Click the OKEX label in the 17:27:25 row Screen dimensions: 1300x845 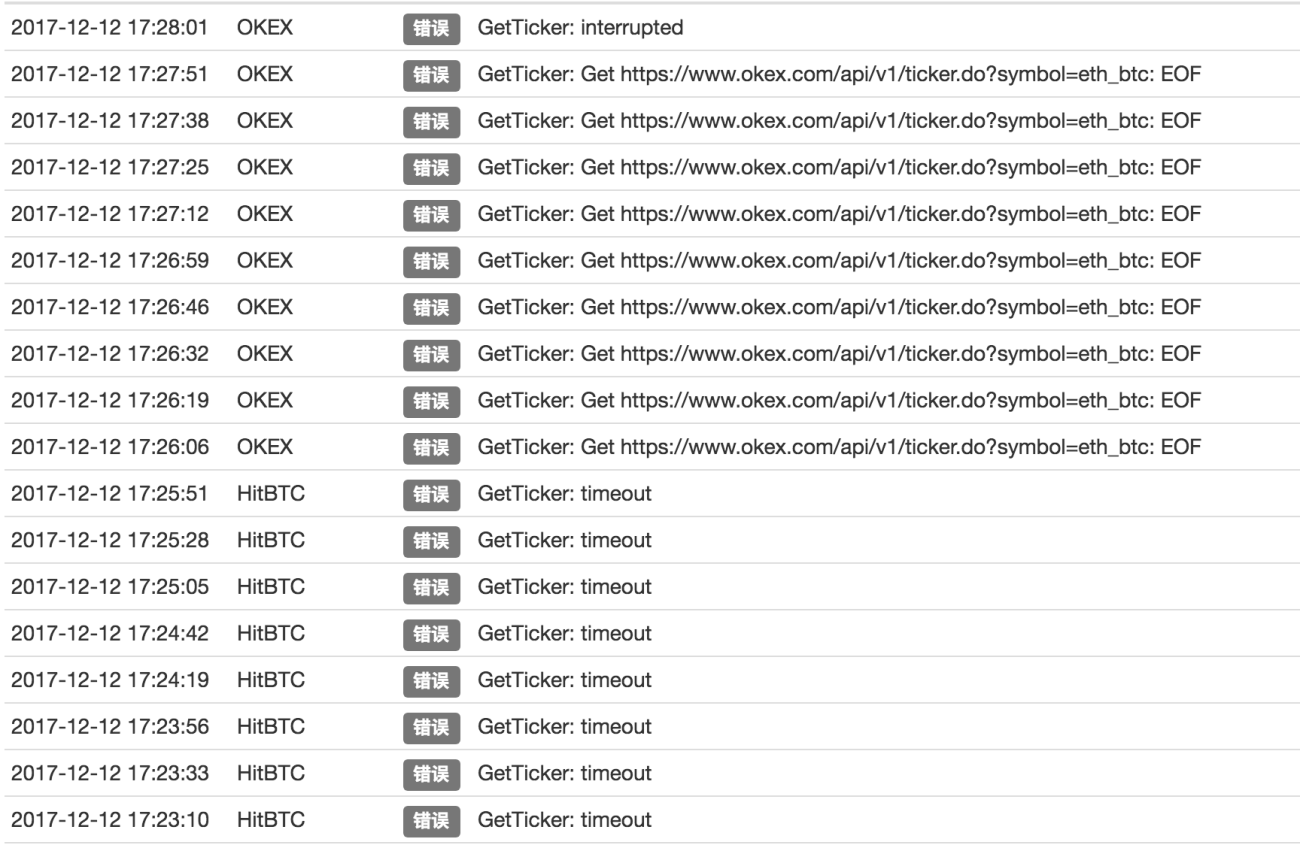[x=265, y=168]
